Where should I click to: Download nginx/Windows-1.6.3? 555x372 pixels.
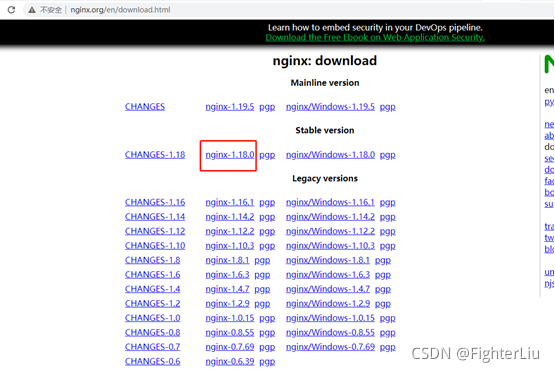coord(327,275)
